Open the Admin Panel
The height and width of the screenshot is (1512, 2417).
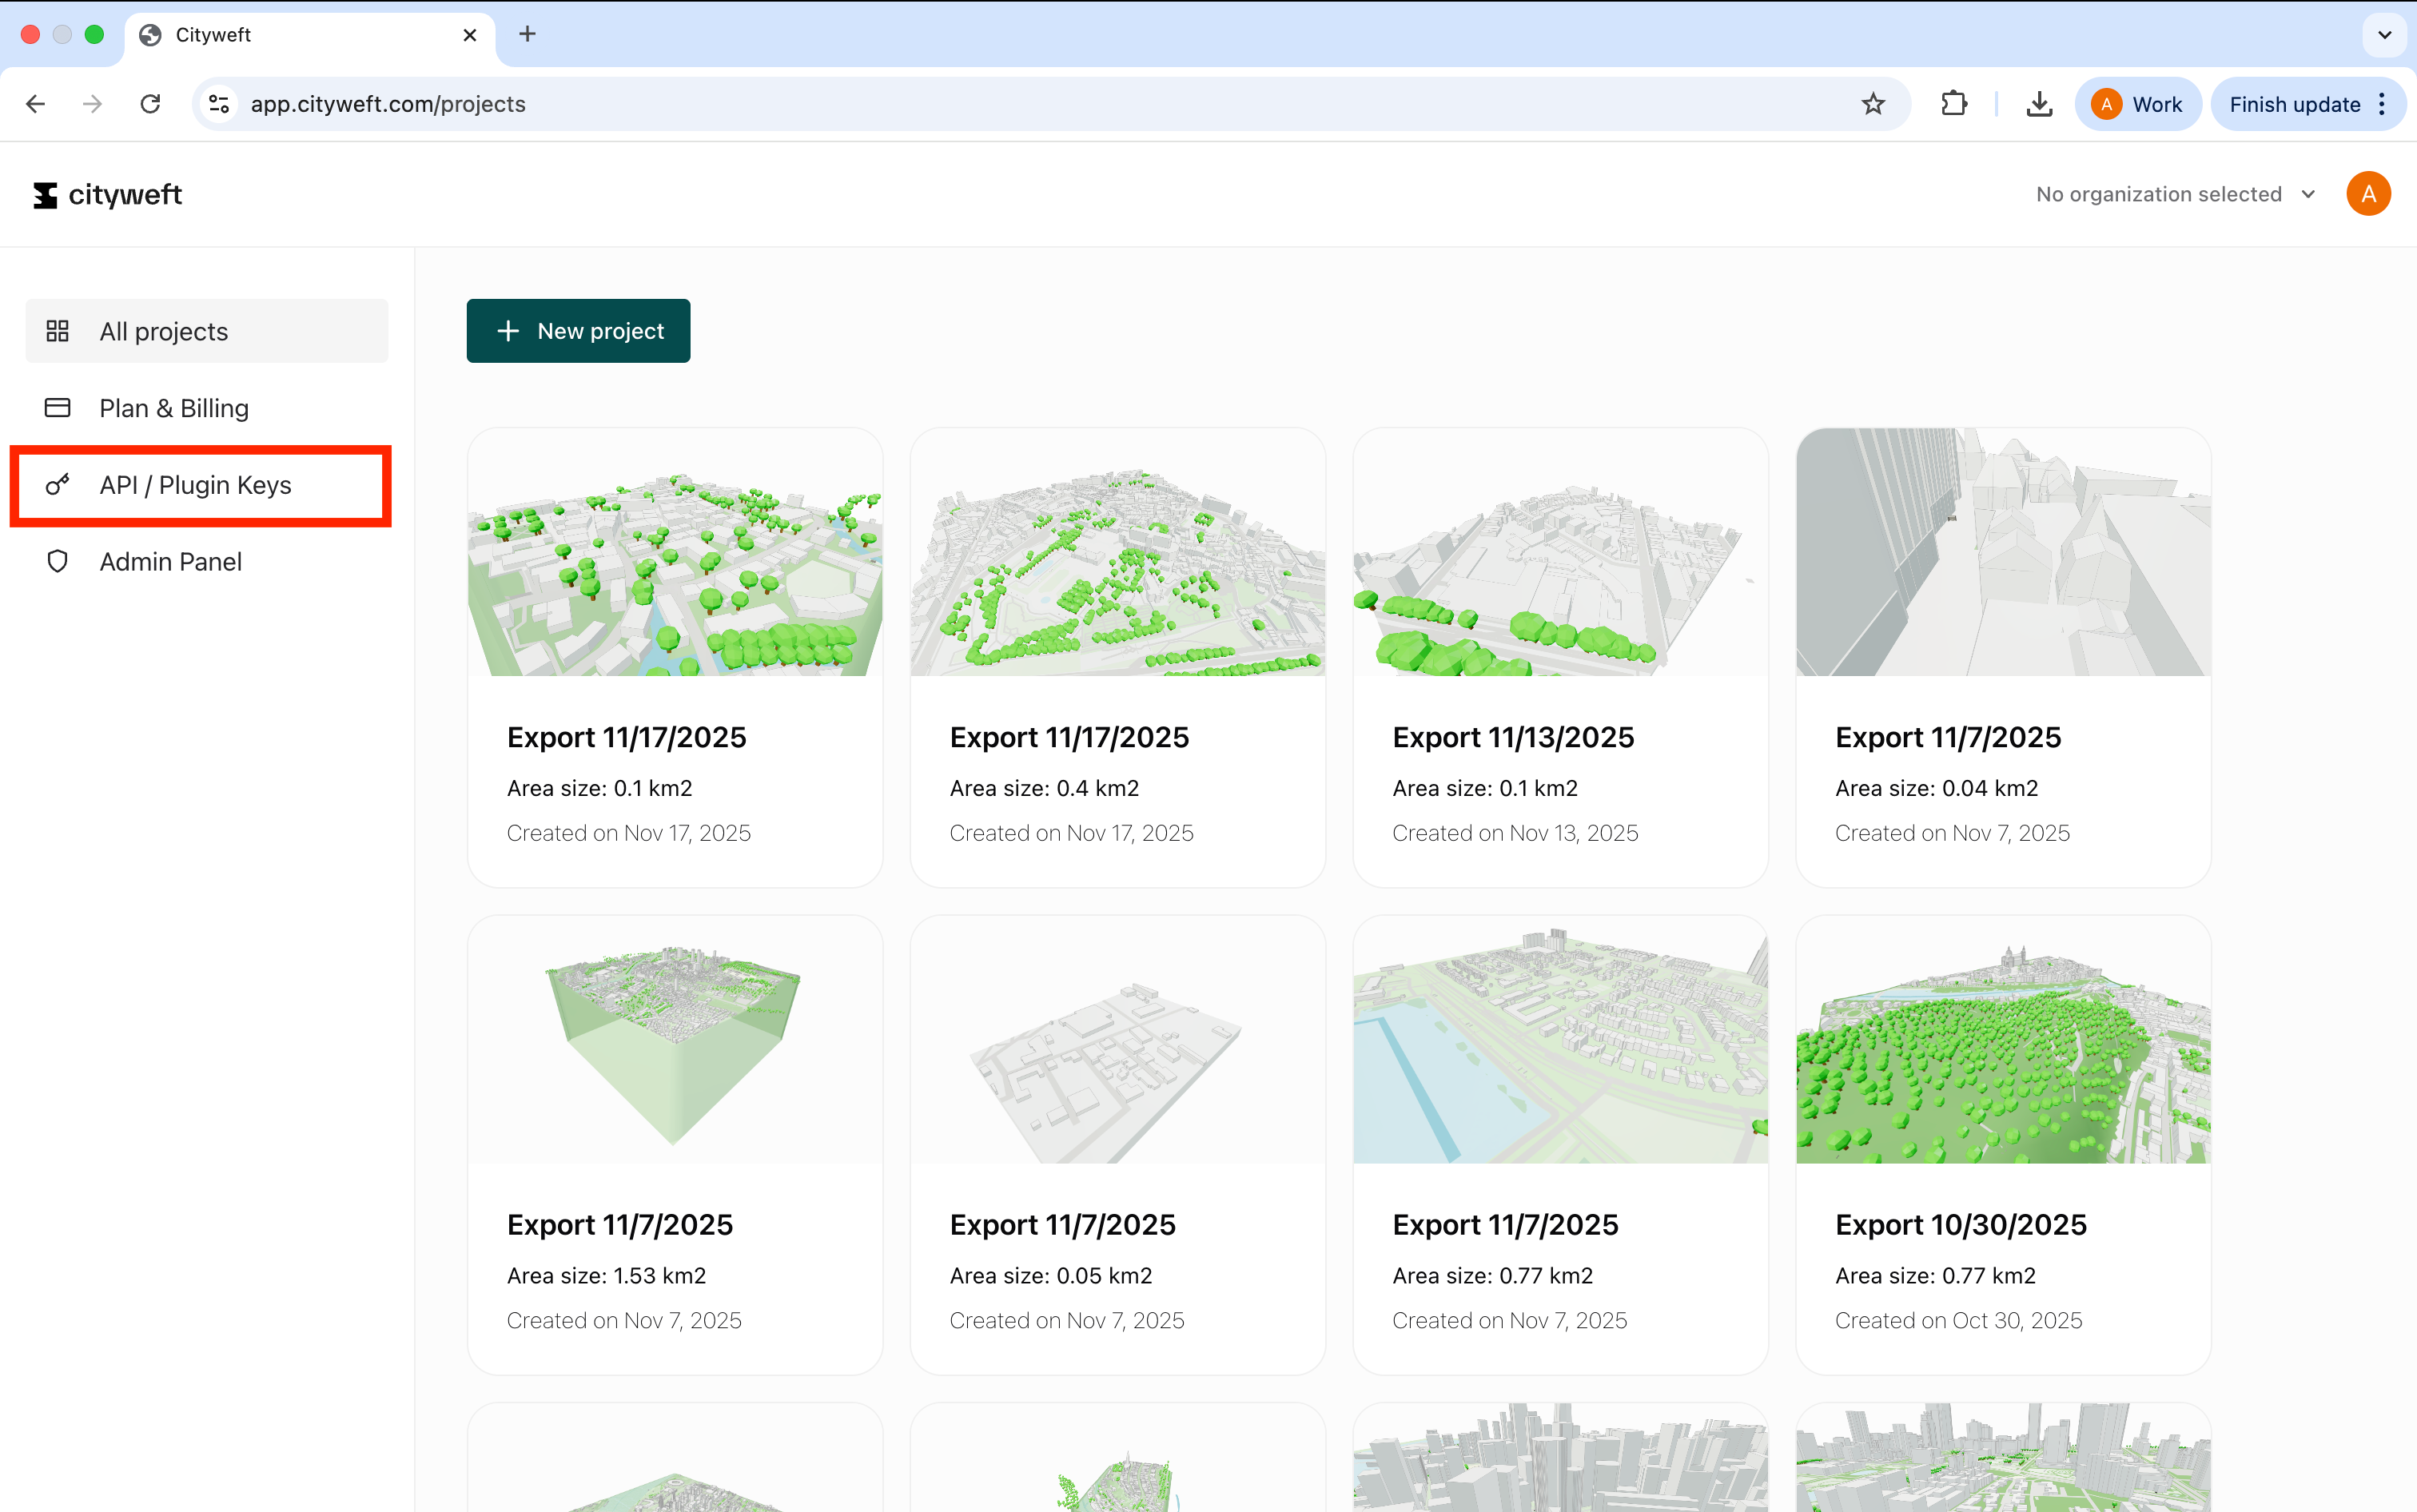[x=170, y=562]
